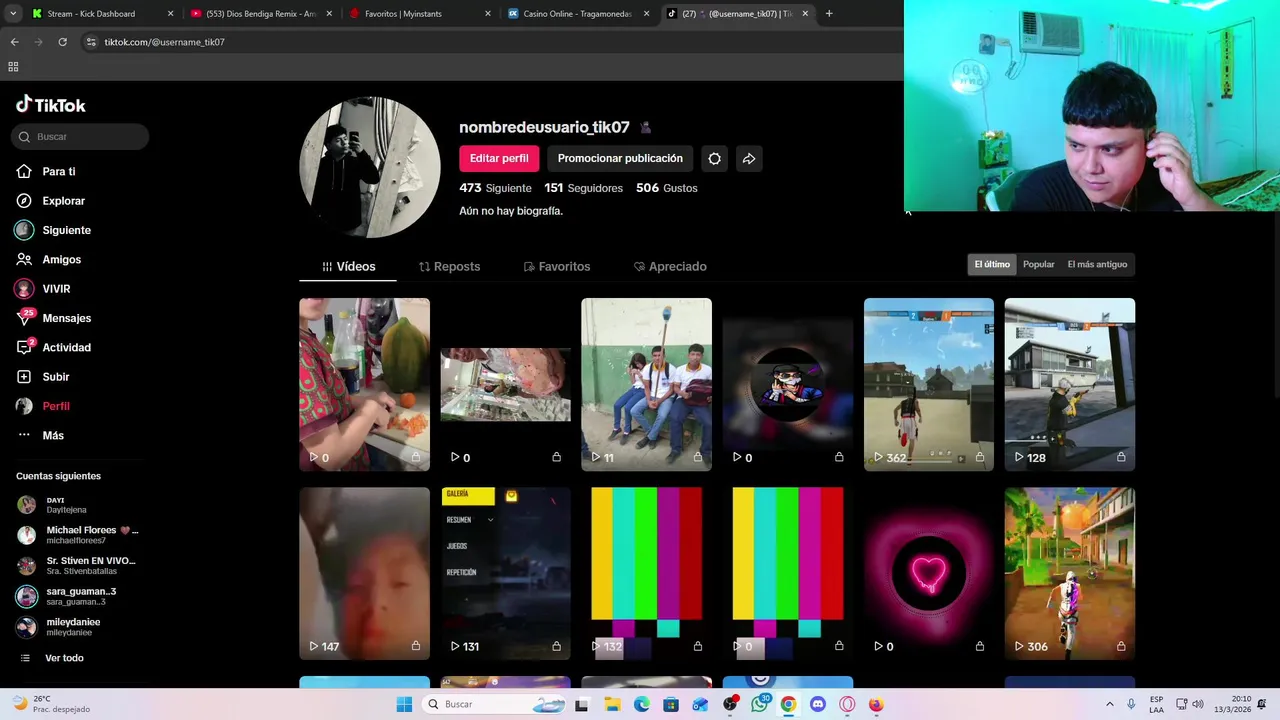Reload the TikTok page
Viewport: 1280px width, 720px height.
click(x=62, y=42)
